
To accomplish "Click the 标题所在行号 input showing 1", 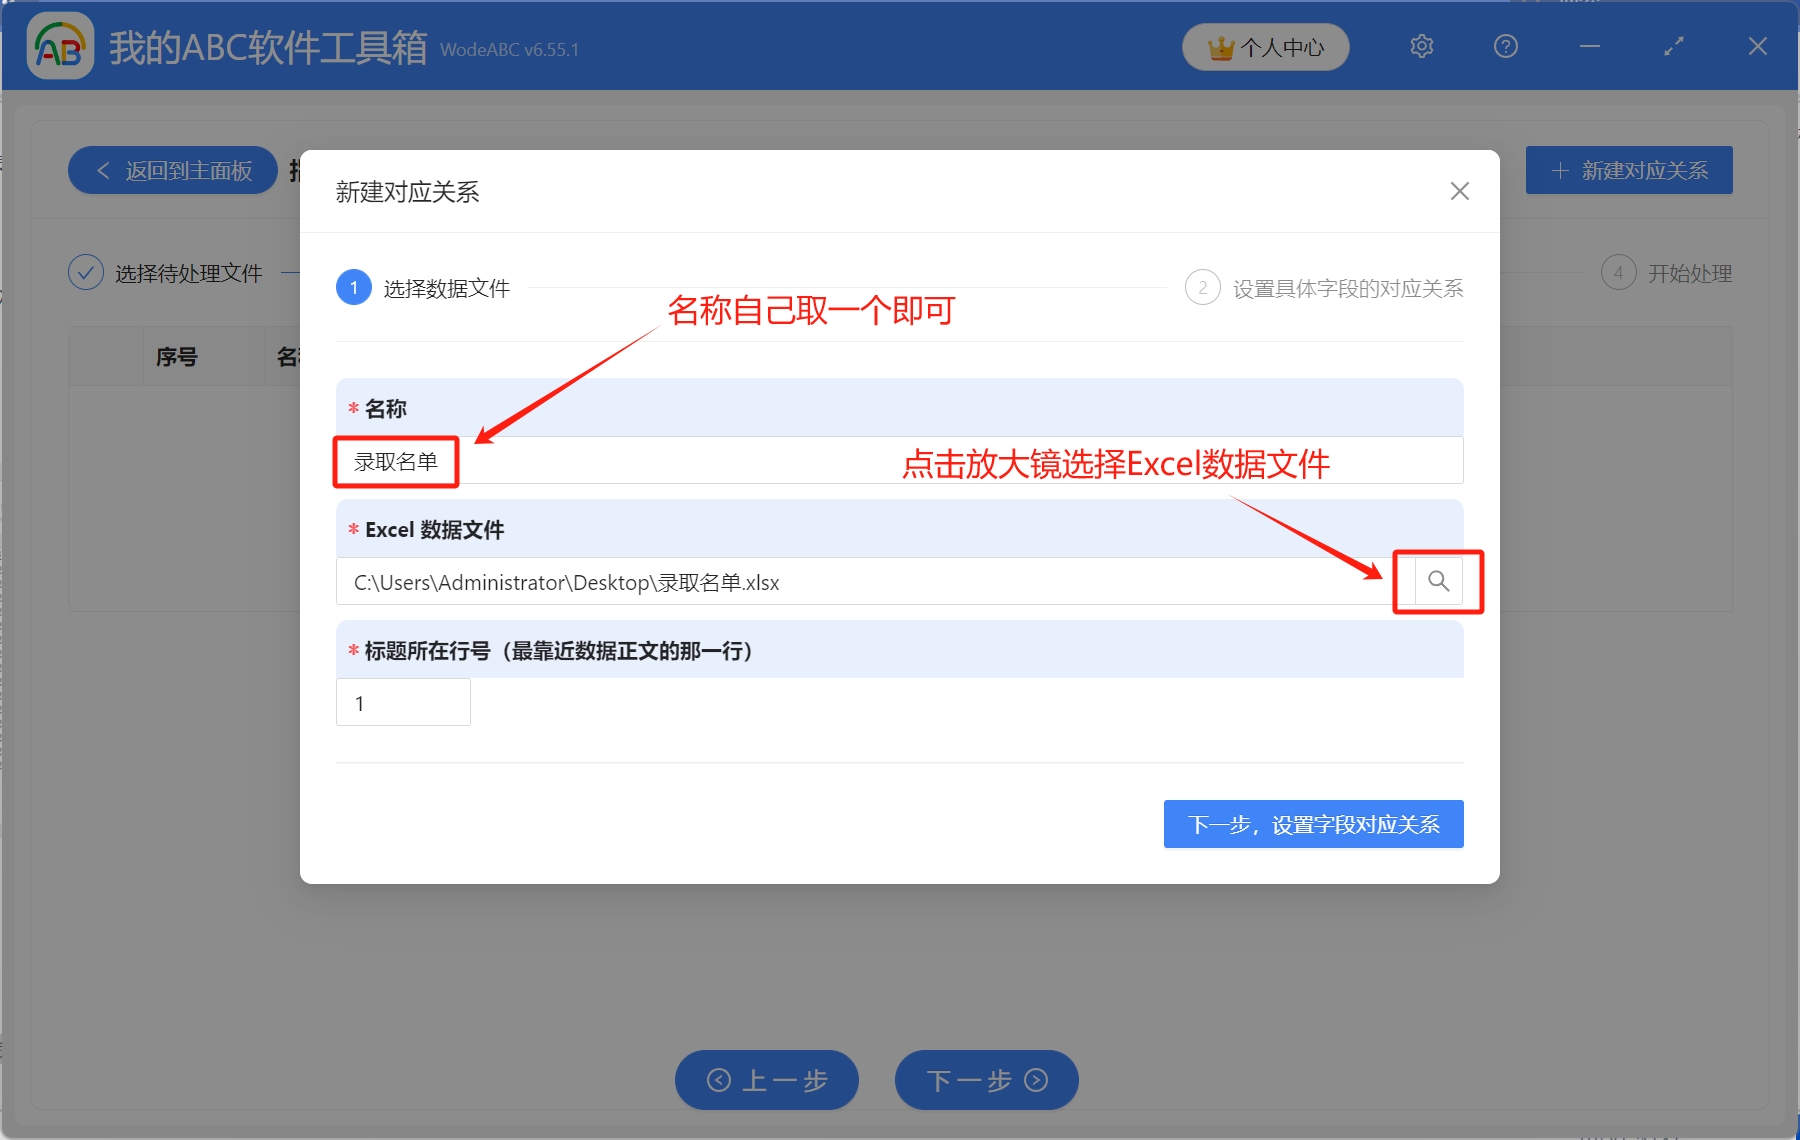I will (x=402, y=702).
